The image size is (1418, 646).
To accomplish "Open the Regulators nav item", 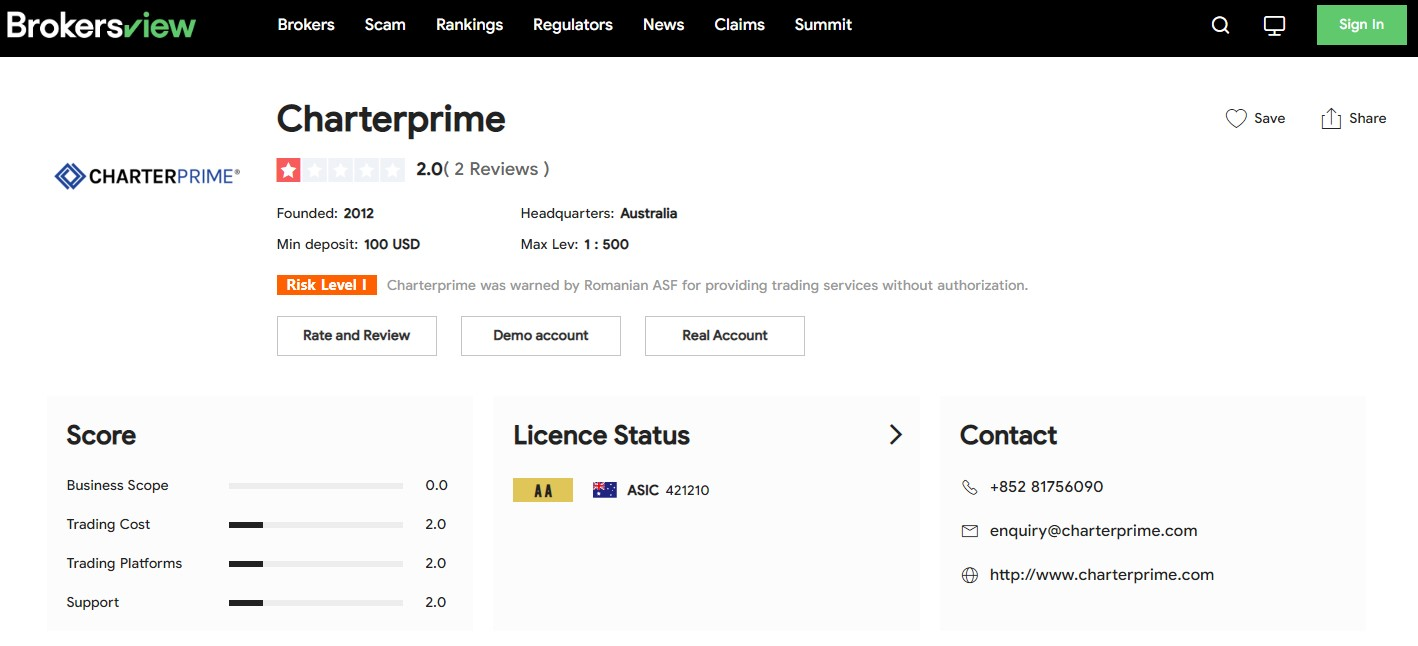I will tap(572, 25).
